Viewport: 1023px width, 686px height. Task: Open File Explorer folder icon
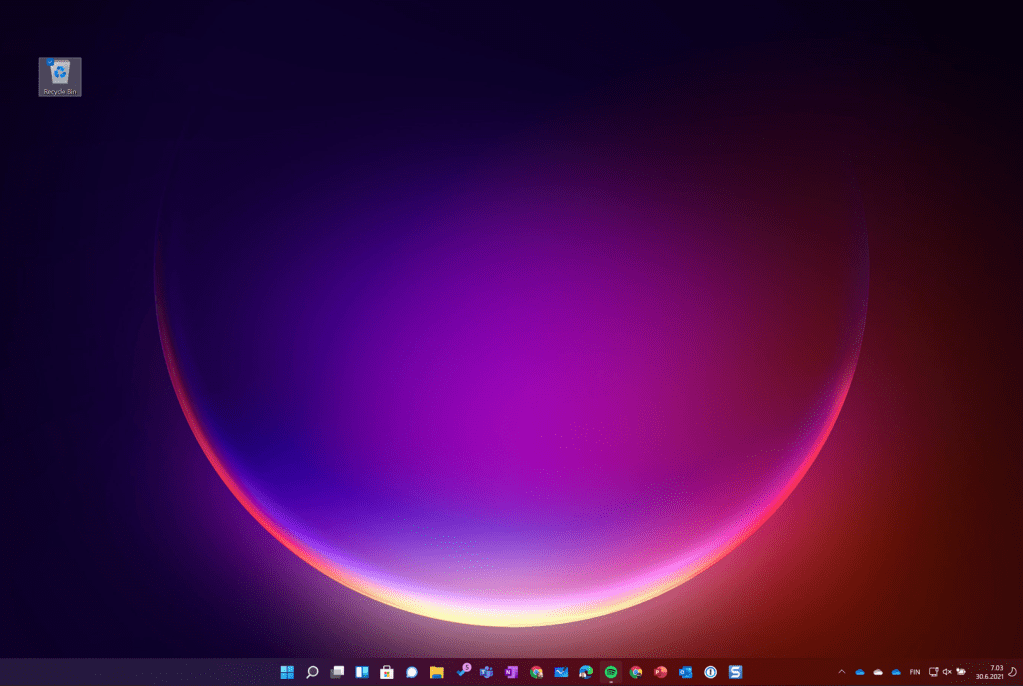pos(436,672)
